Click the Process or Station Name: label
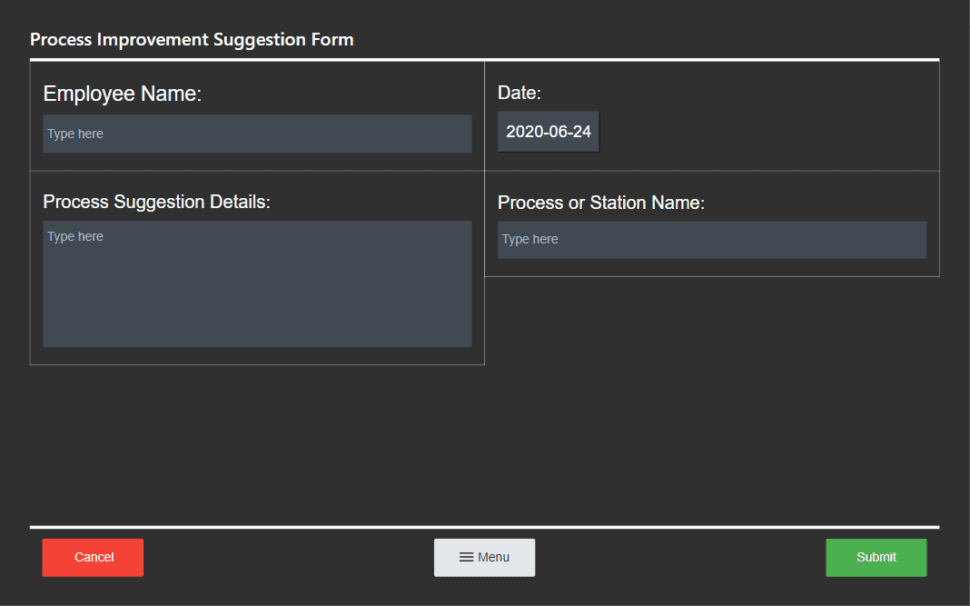970x606 pixels. click(x=601, y=203)
